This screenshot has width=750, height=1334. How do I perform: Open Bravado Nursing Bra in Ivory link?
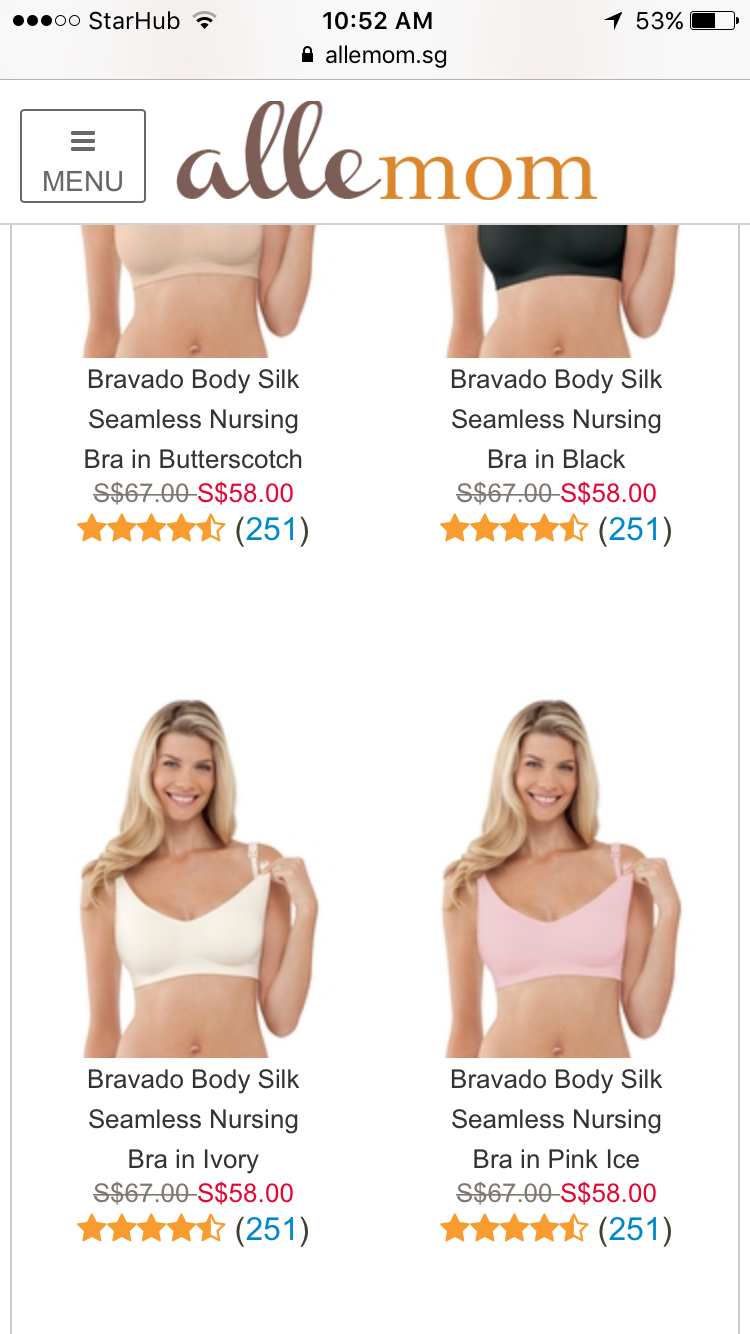pyautogui.click(x=193, y=1119)
